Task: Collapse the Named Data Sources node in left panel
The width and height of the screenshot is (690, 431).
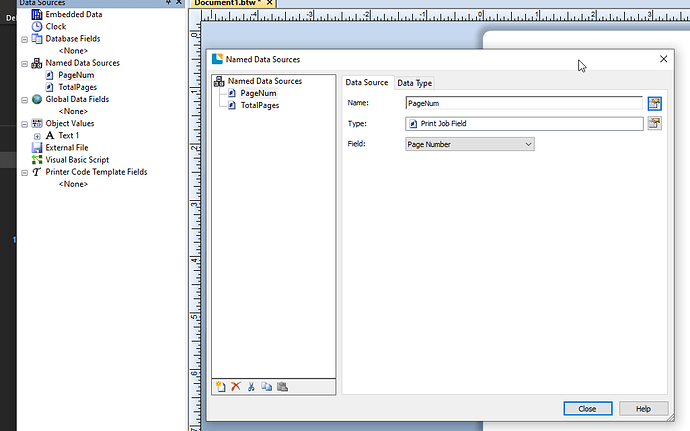Action: 25,64
